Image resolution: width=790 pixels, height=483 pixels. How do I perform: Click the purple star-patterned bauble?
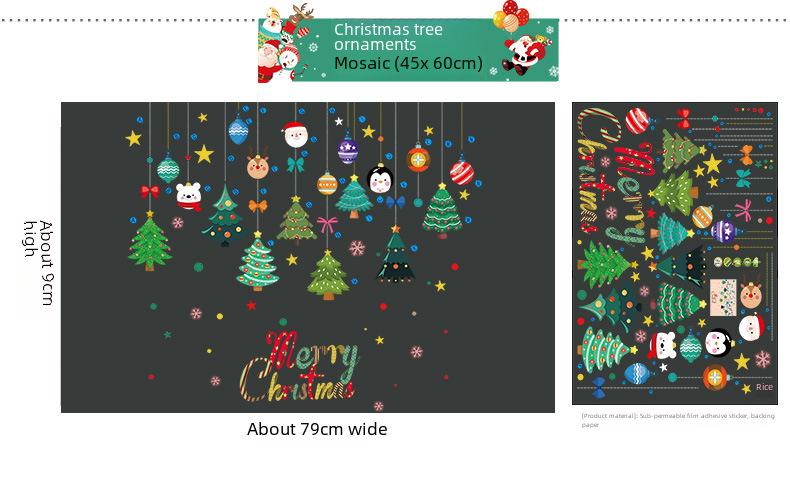click(348, 150)
